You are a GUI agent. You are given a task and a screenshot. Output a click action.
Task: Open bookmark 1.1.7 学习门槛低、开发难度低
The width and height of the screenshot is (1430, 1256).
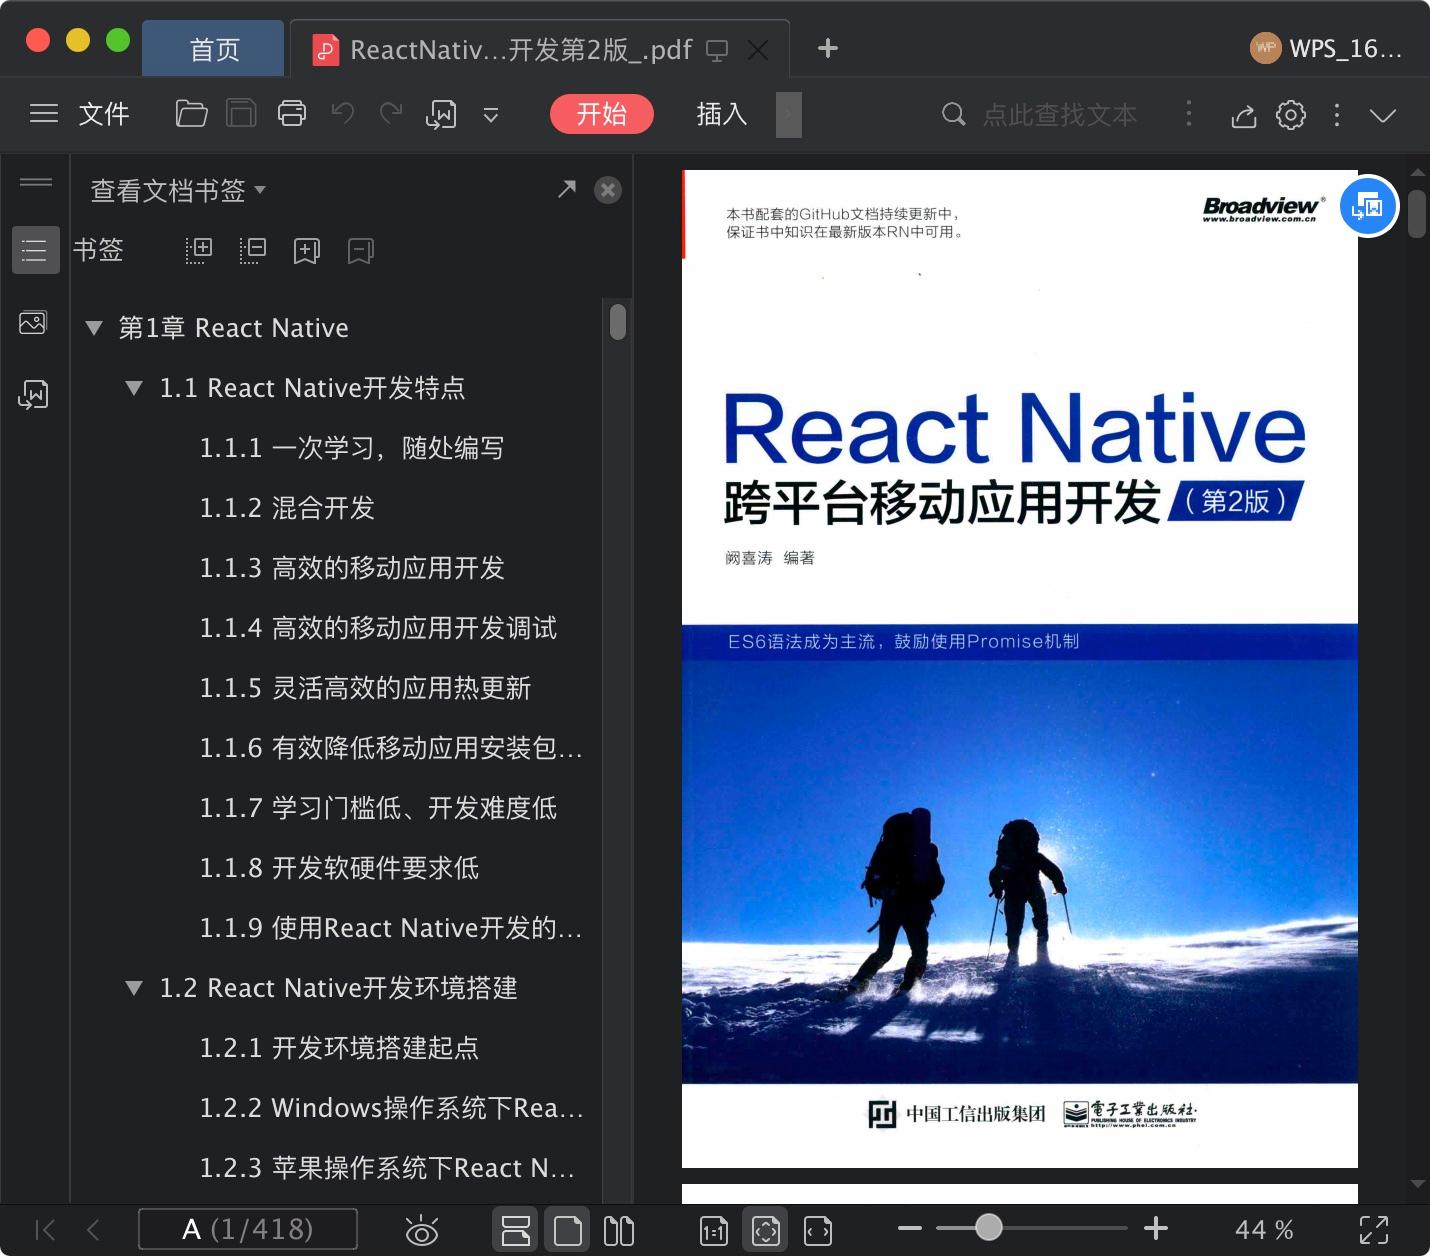pos(378,808)
